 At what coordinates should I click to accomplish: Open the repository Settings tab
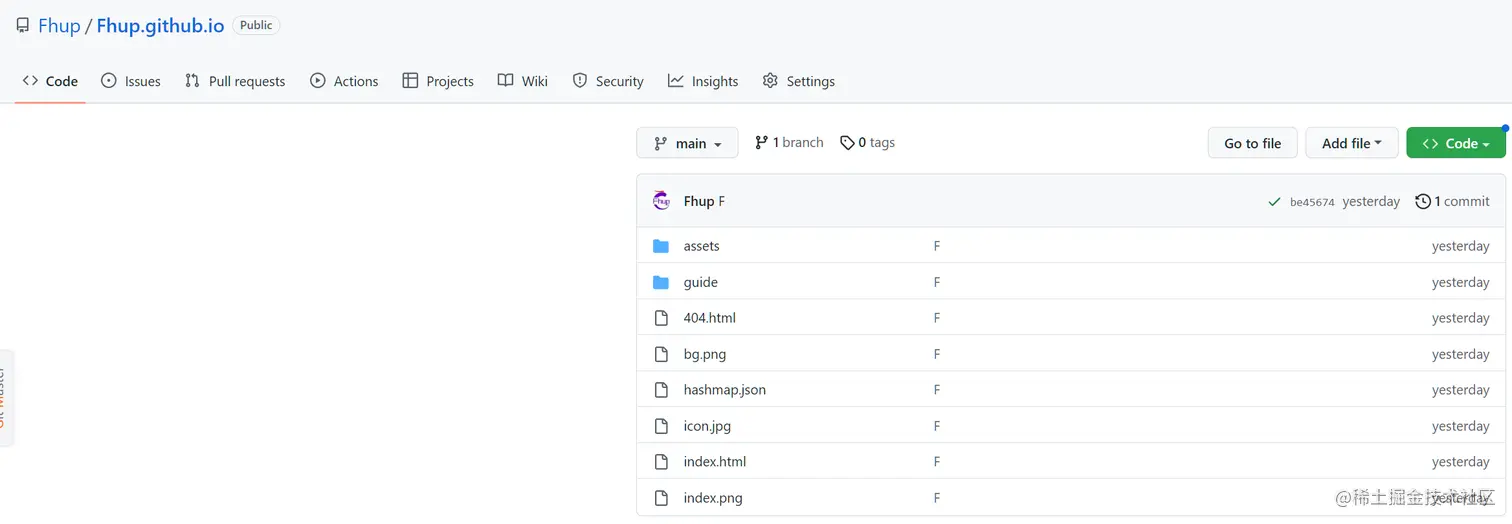point(798,81)
